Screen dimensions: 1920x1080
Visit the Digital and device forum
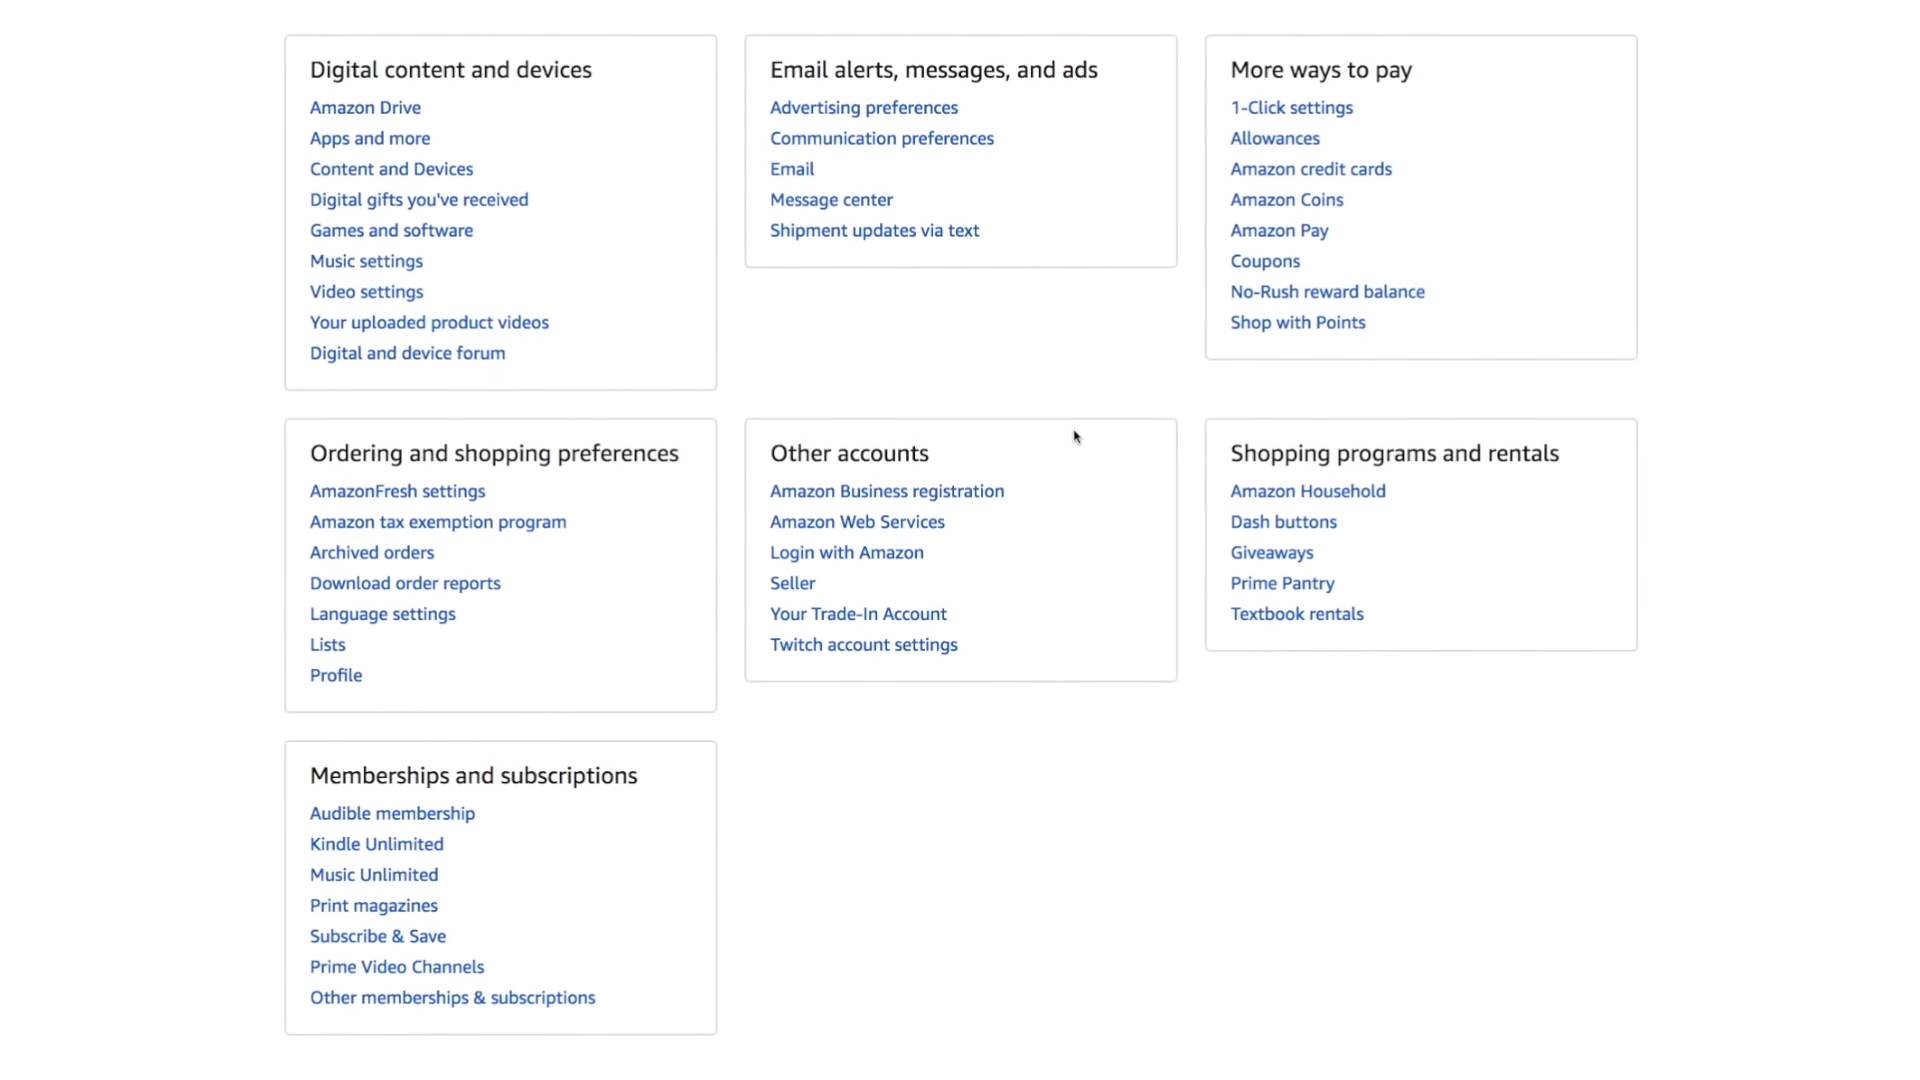click(407, 353)
